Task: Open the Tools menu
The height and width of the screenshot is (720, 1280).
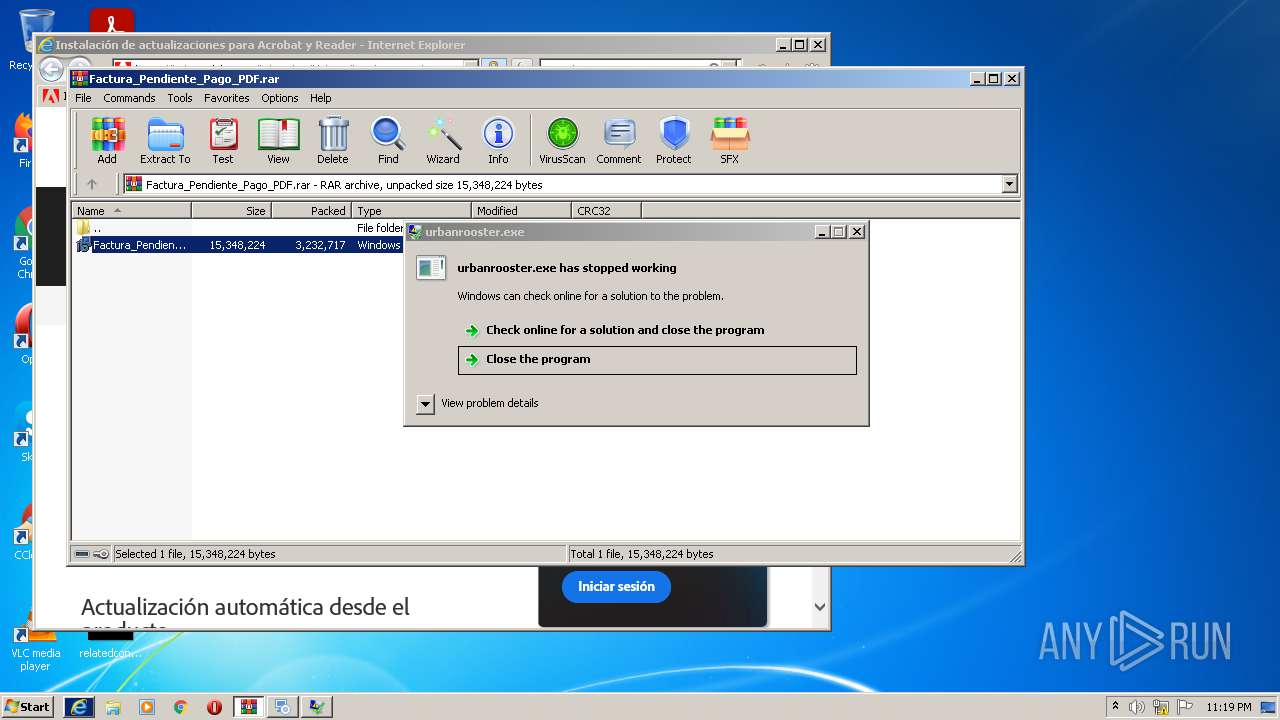Action: pos(180,98)
